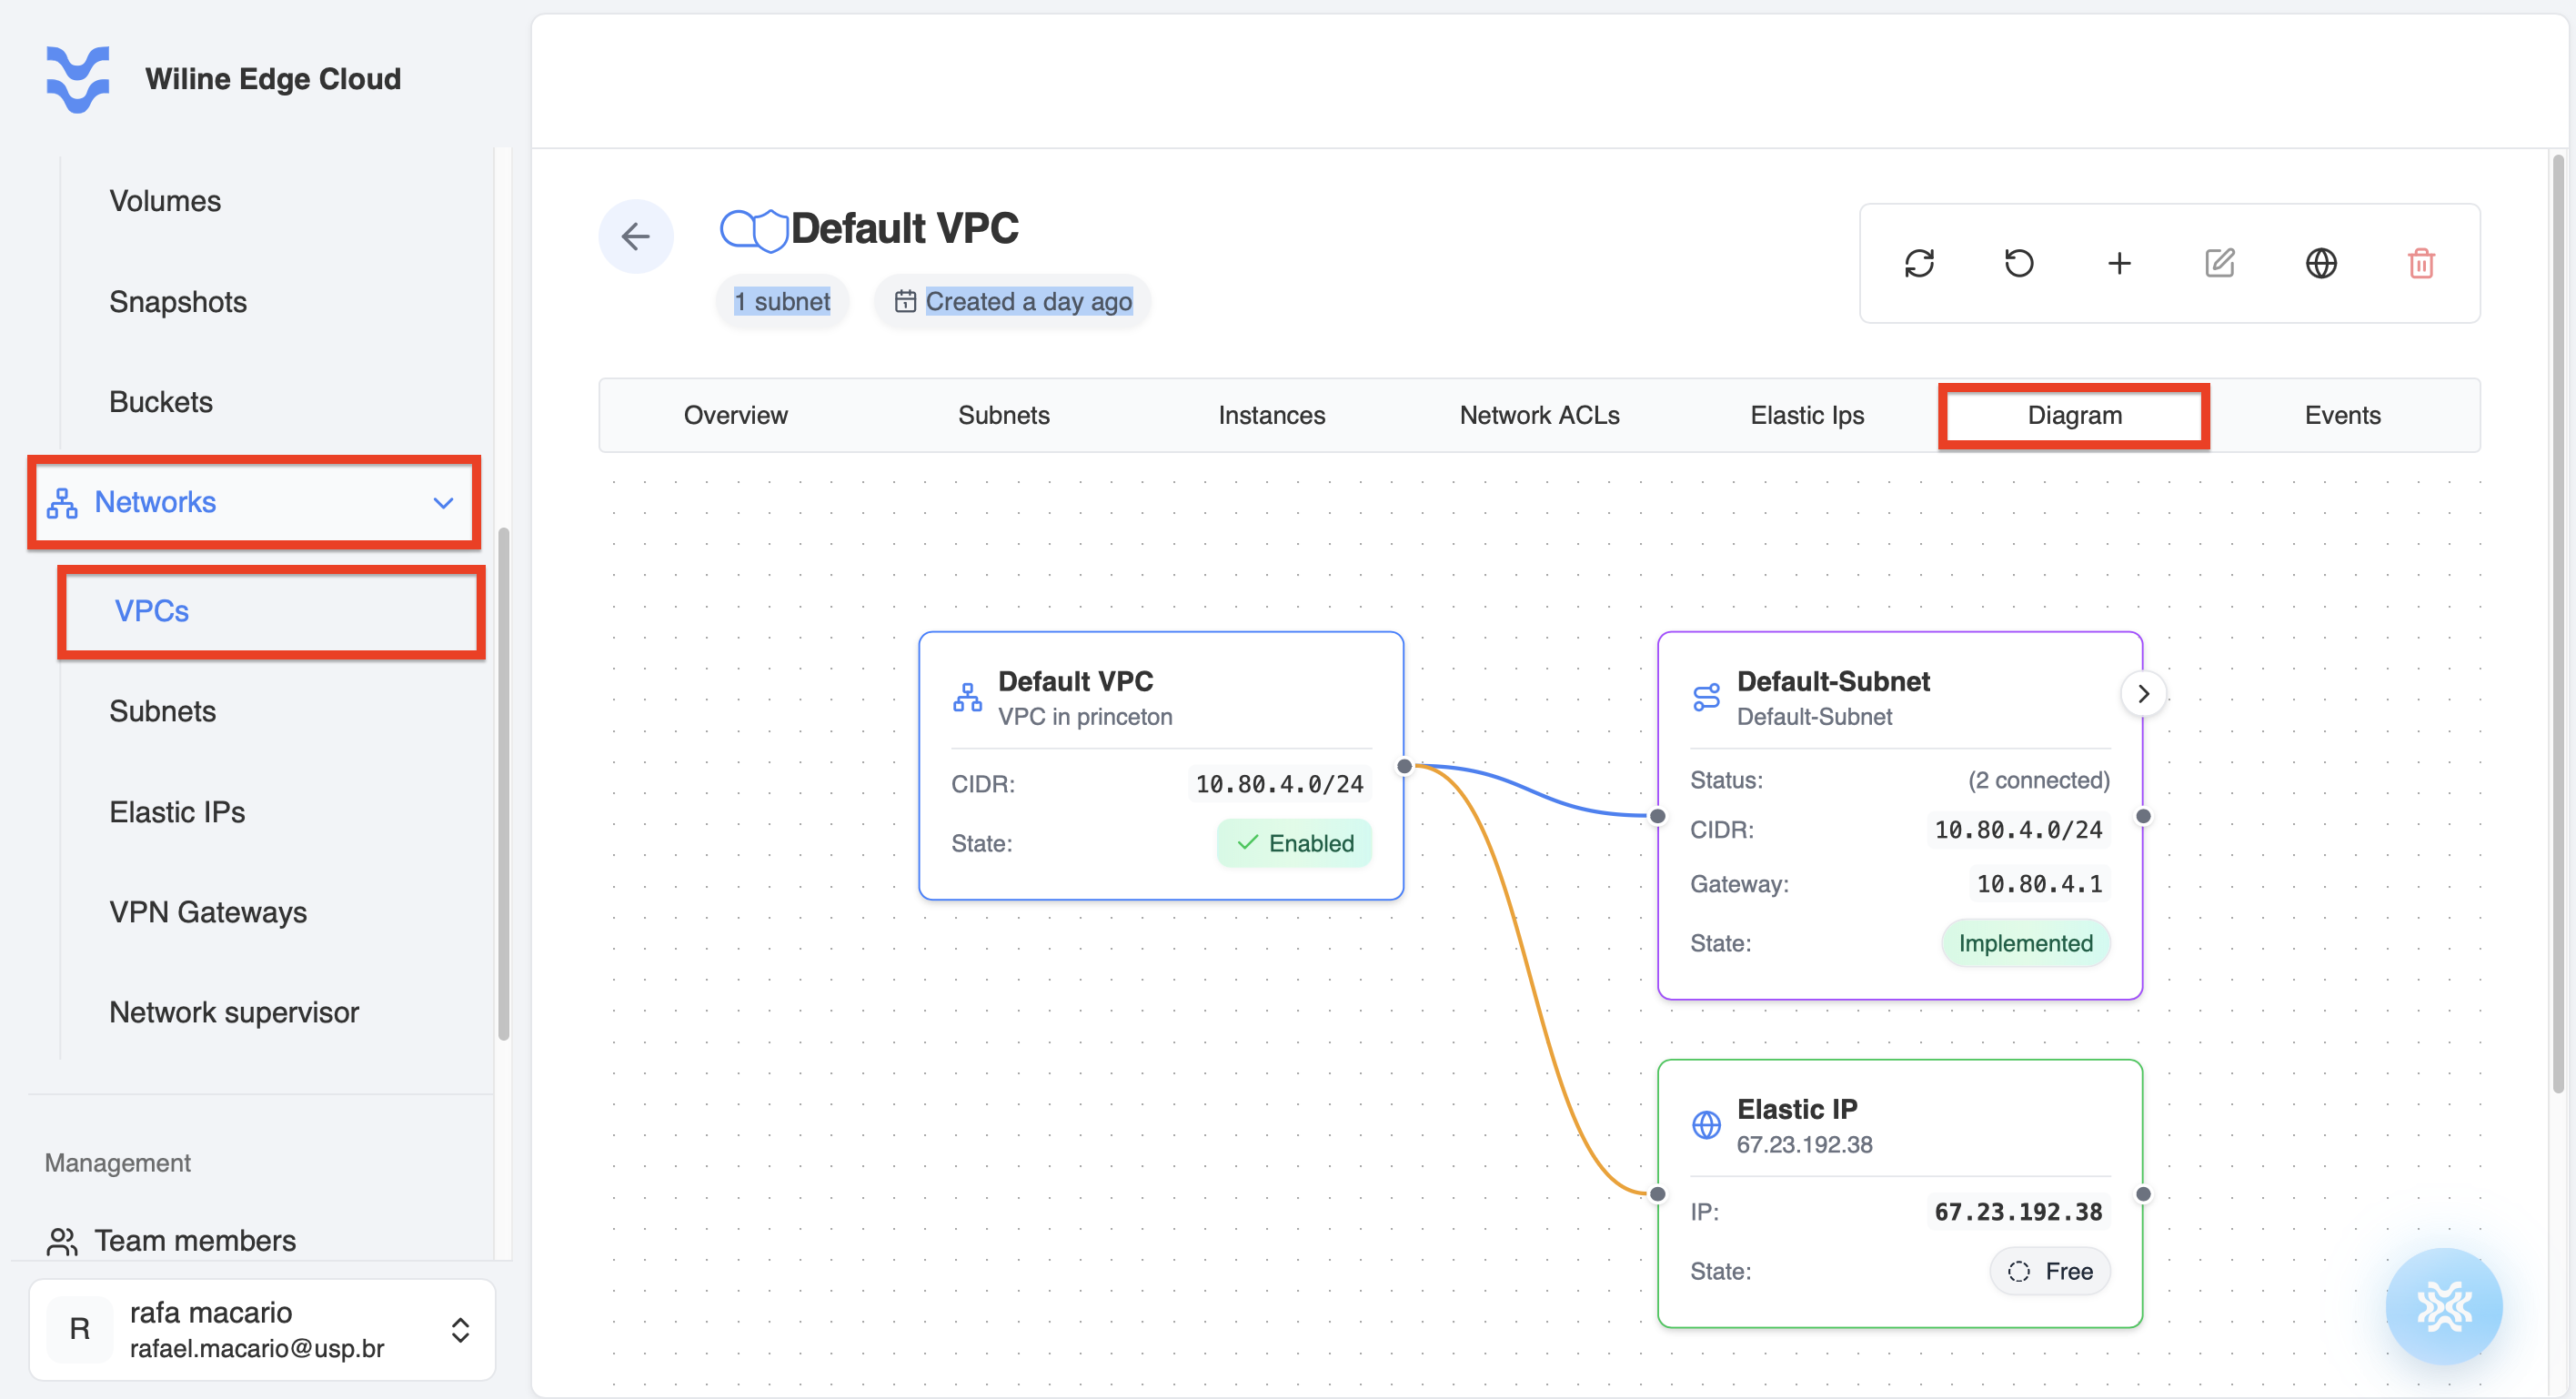This screenshot has width=2576, height=1399.
Task: Open Subnets in the sidebar
Action: pos(163,711)
